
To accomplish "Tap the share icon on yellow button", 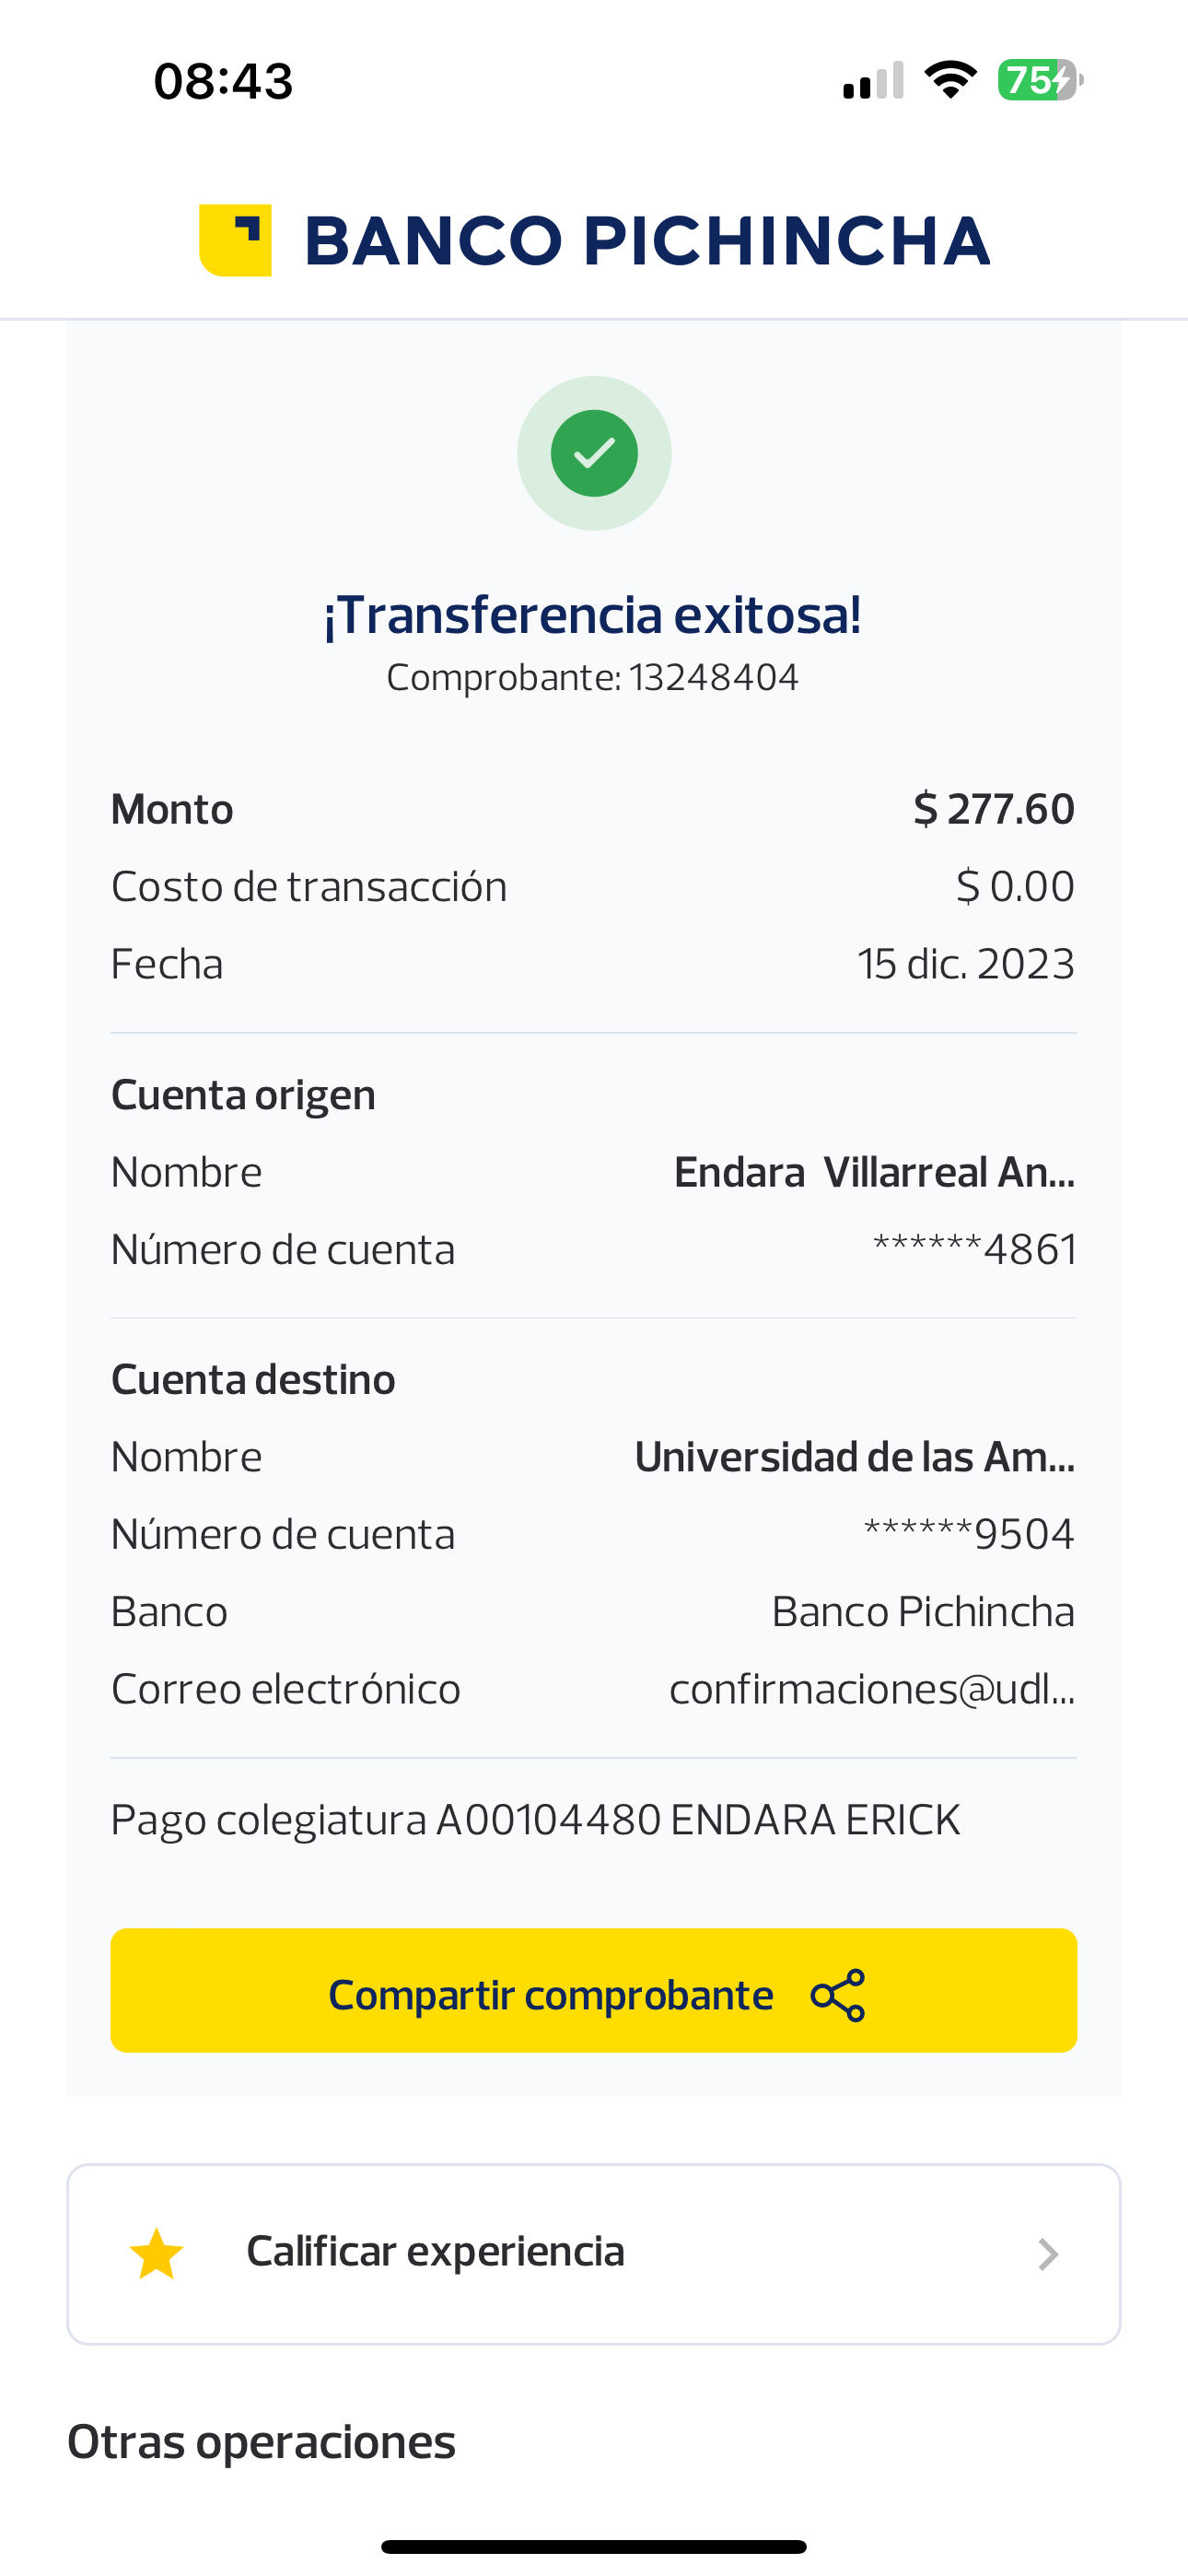I will pyautogui.click(x=838, y=1995).
